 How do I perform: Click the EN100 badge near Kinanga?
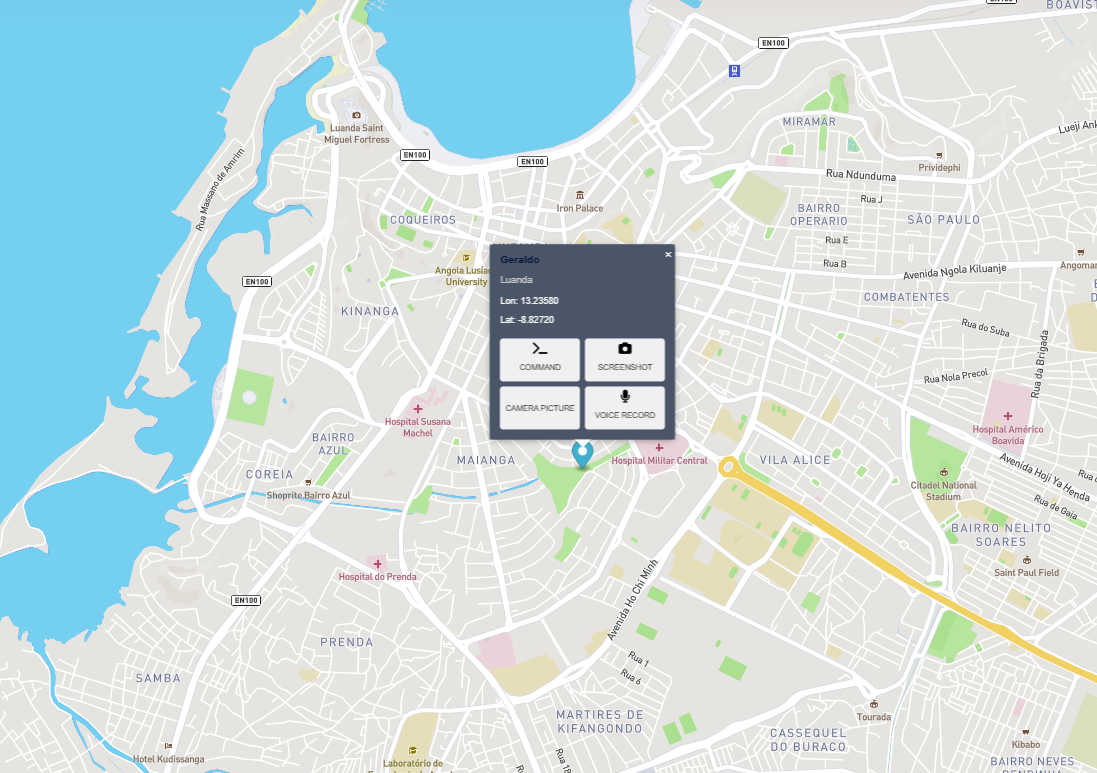pos(257,281)
